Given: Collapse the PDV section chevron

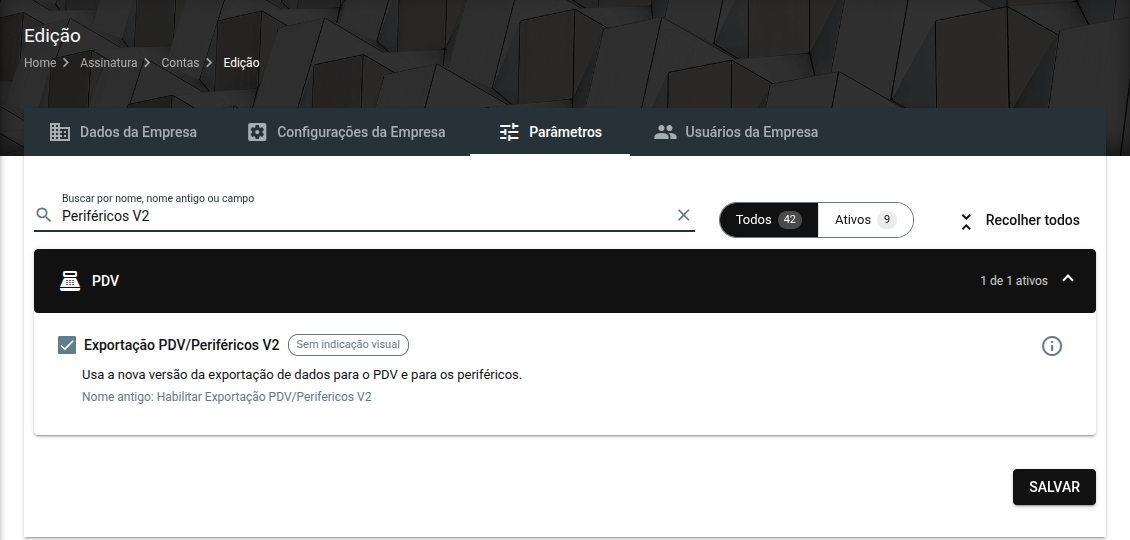Looking at the screenshot, I should coord(1068,279).
